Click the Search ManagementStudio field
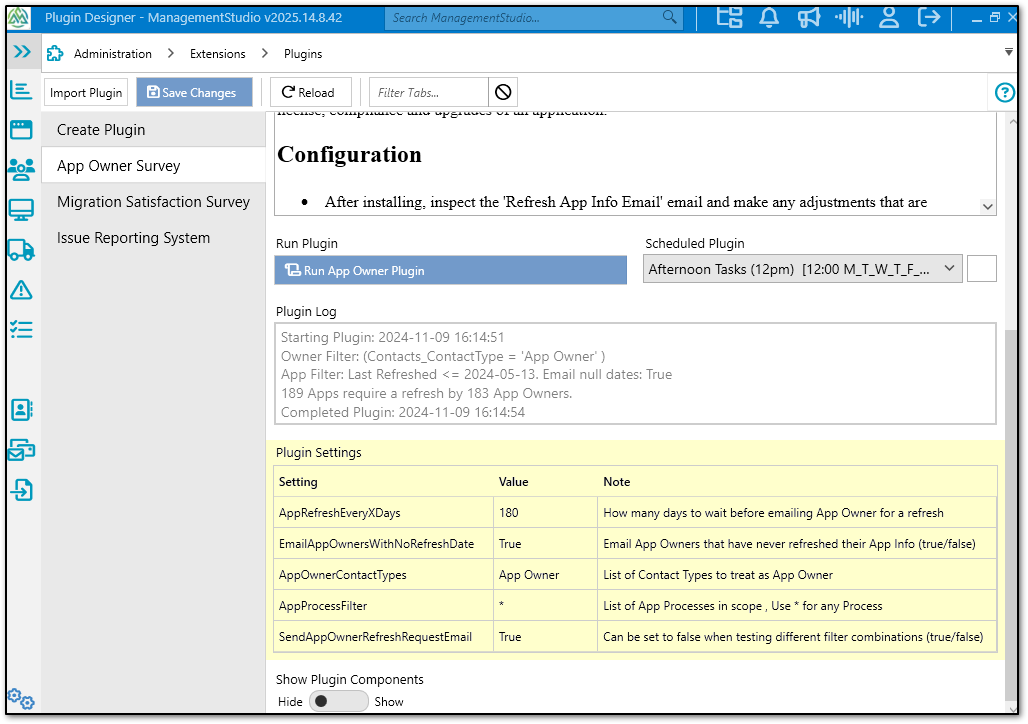 click(524, 18)
